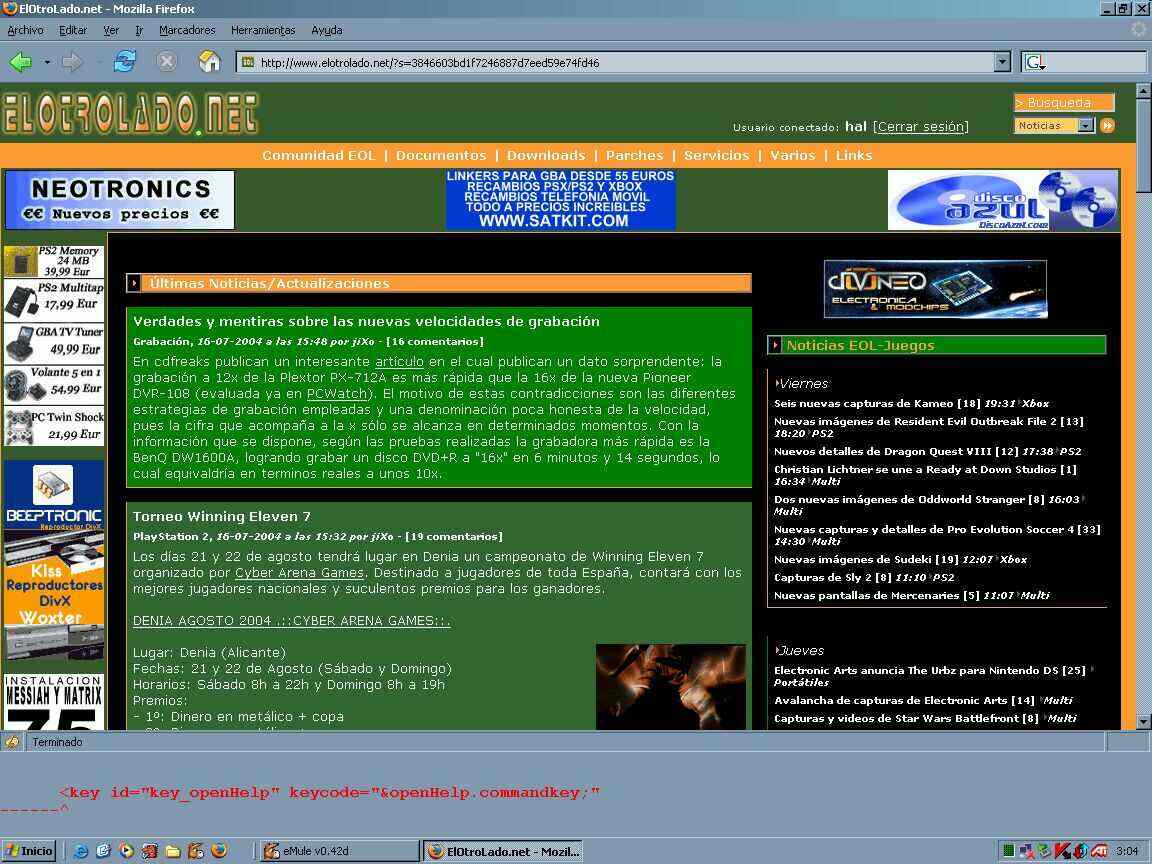Viewport: 1152px width, 864px height.
Task: Click the Cerrar sesión link
Action: coord(921,126)
